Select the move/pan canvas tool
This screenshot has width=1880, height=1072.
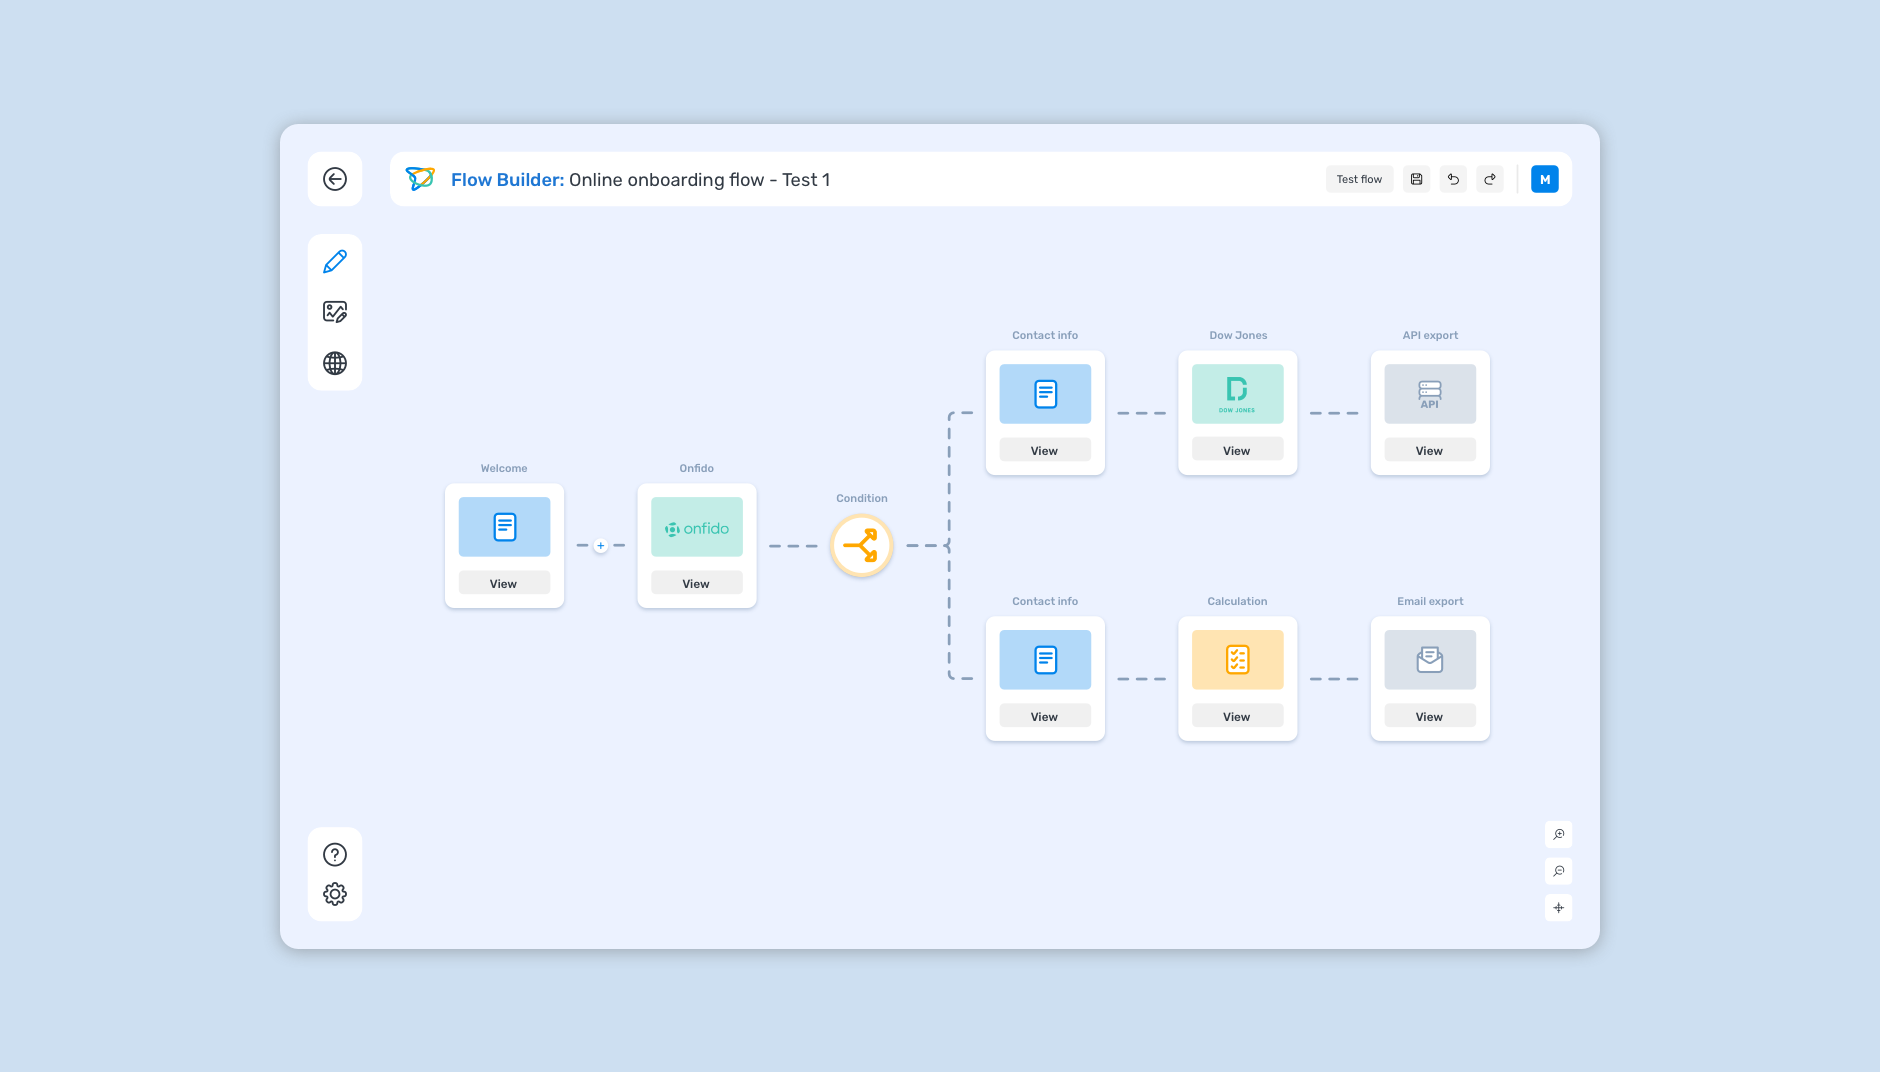[1559, 908]
